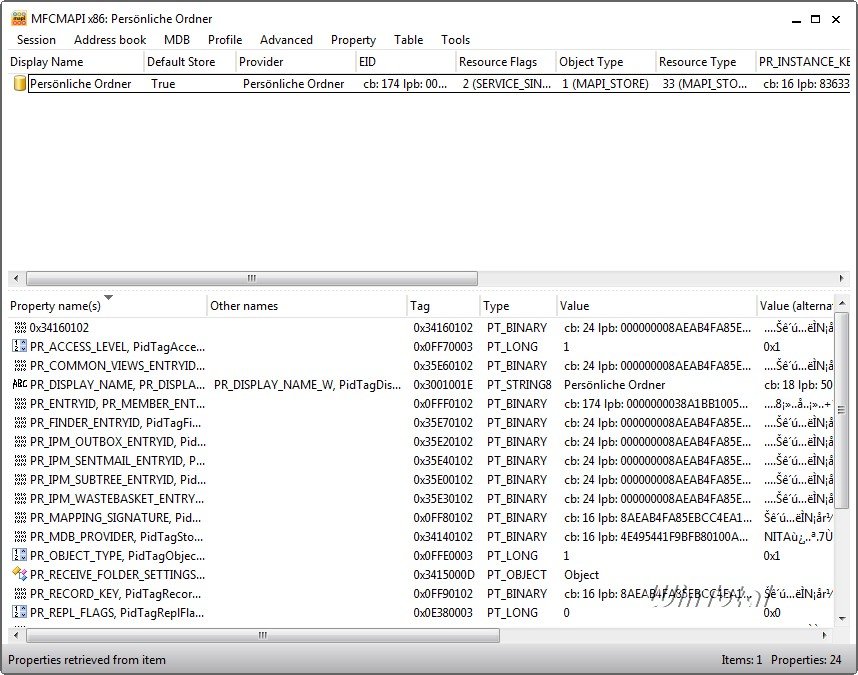The image size is (858, 675).
Task: Sort properties by Property name(s) header
Action: (107, 306)
